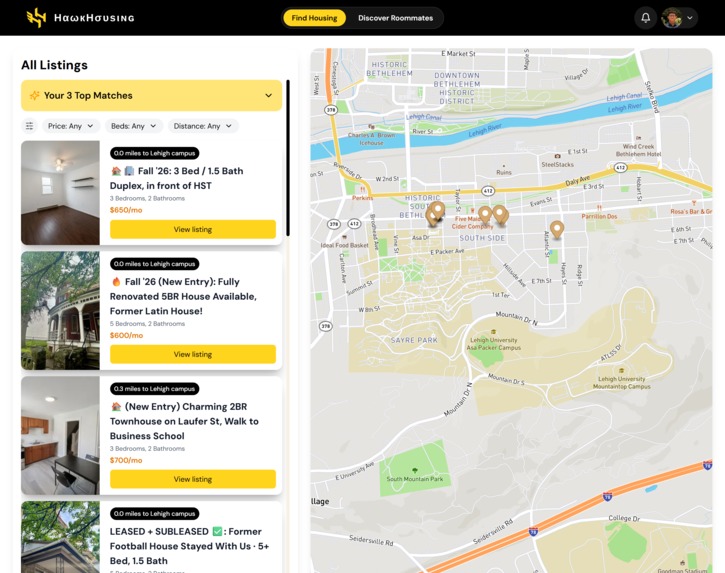725x573 pixels.
Task: View listing for Laufer St Townhouse
Action: [x=193, y=479]
